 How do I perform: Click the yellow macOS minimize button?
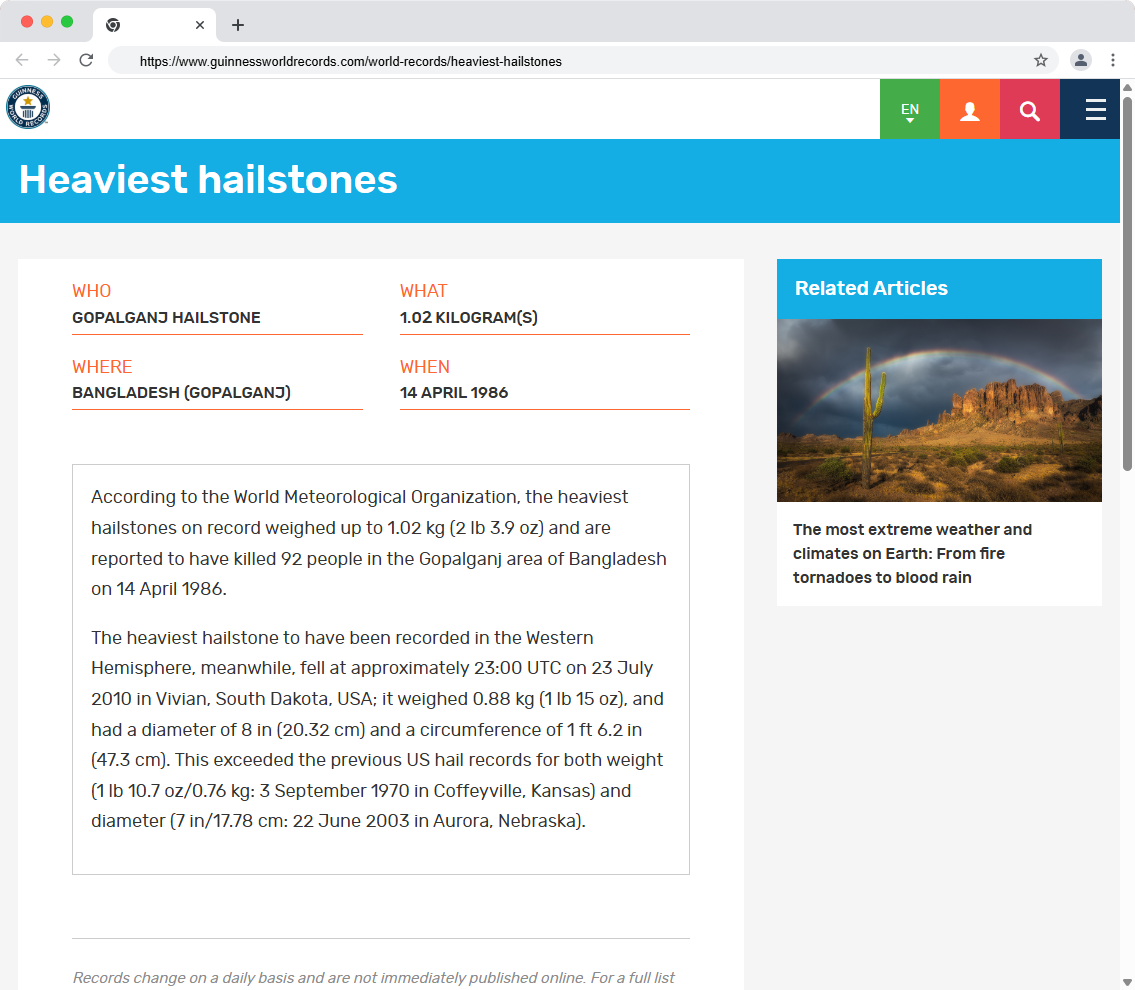[47, 22]
